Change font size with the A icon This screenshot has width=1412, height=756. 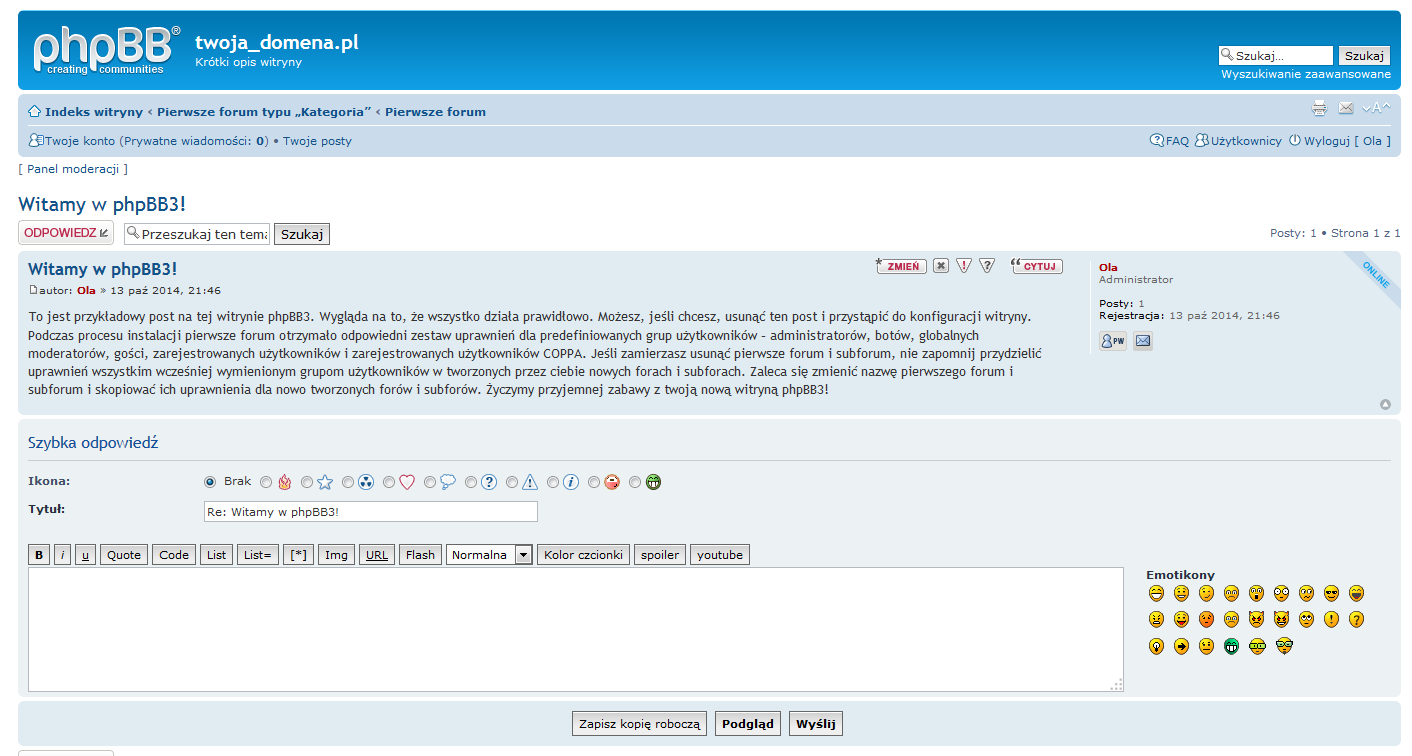click(x=1376, y=108)
